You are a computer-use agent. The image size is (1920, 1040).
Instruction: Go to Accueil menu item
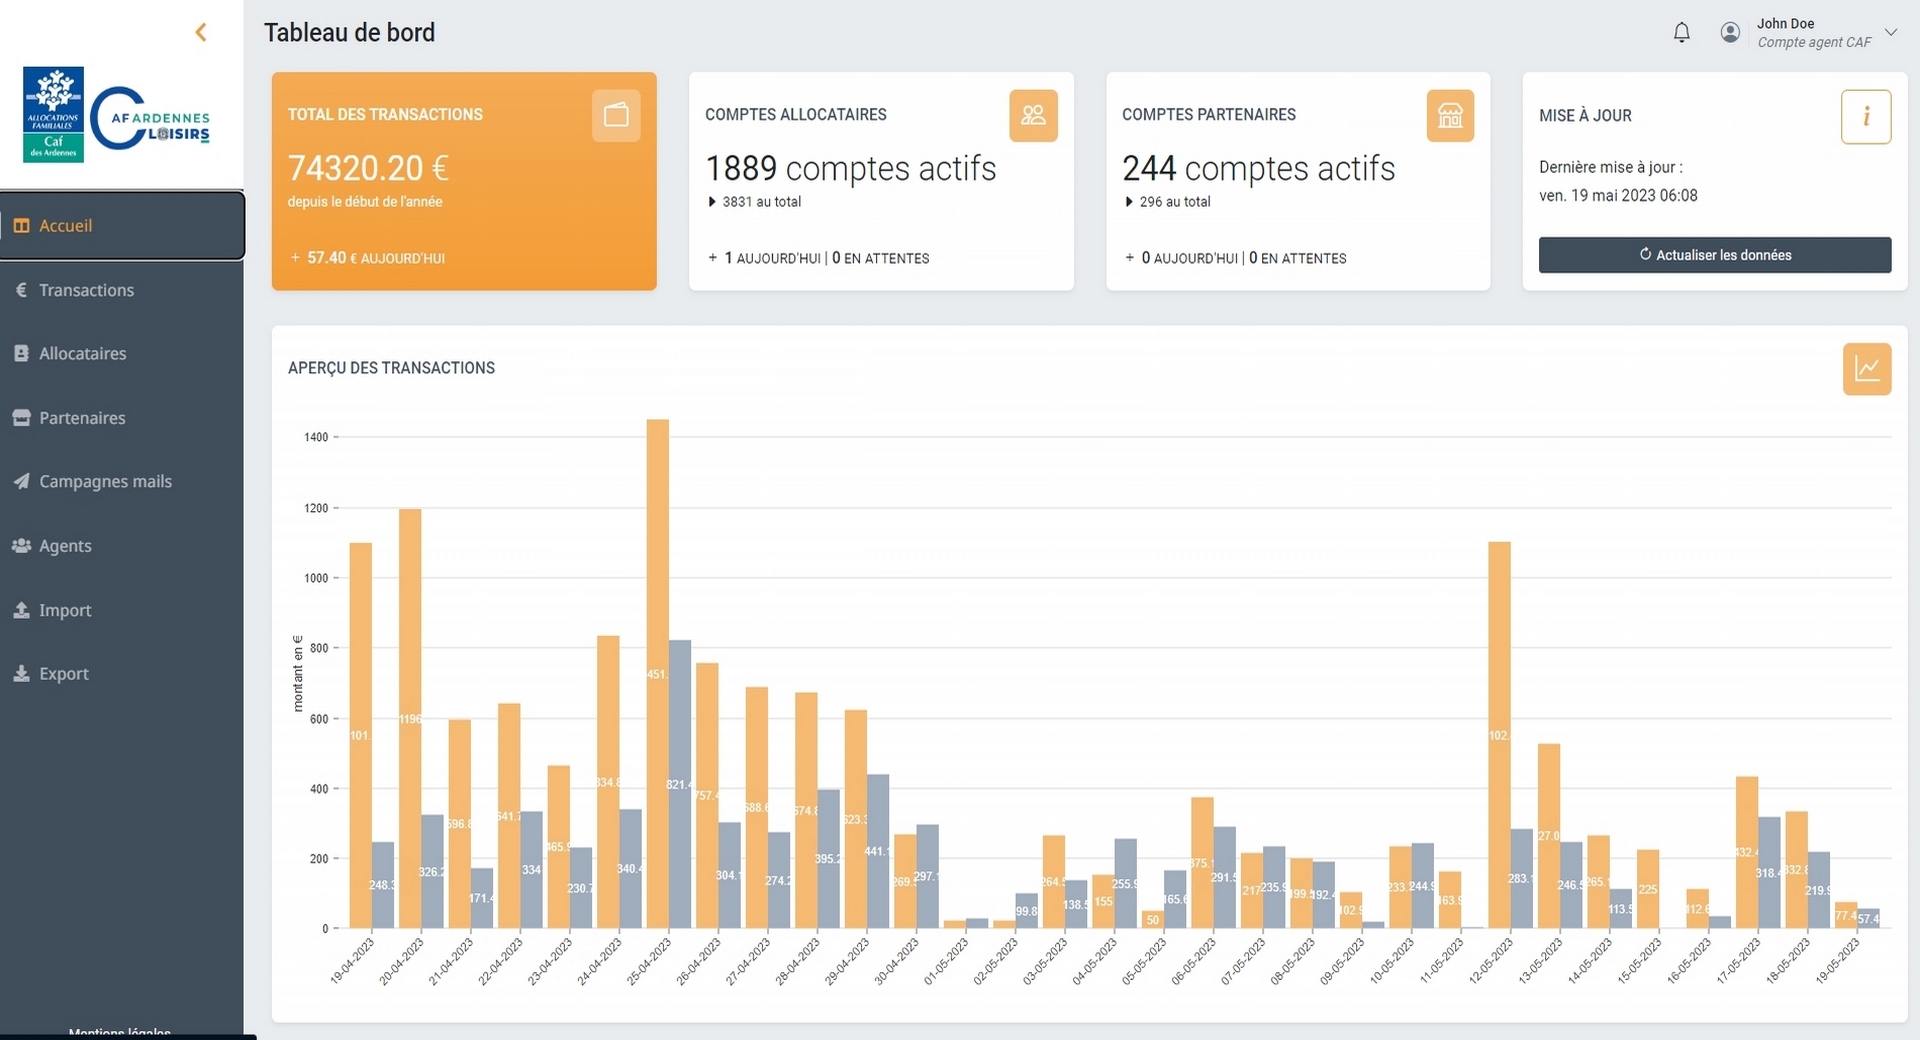click(x=122, y=225)
